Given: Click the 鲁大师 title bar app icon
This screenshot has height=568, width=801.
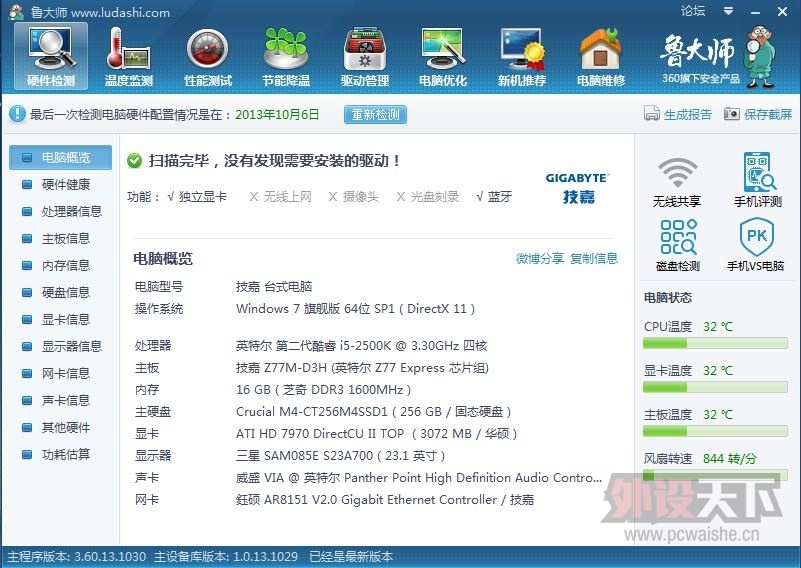Looking at the screenshot, I should [x=16, y=12].
